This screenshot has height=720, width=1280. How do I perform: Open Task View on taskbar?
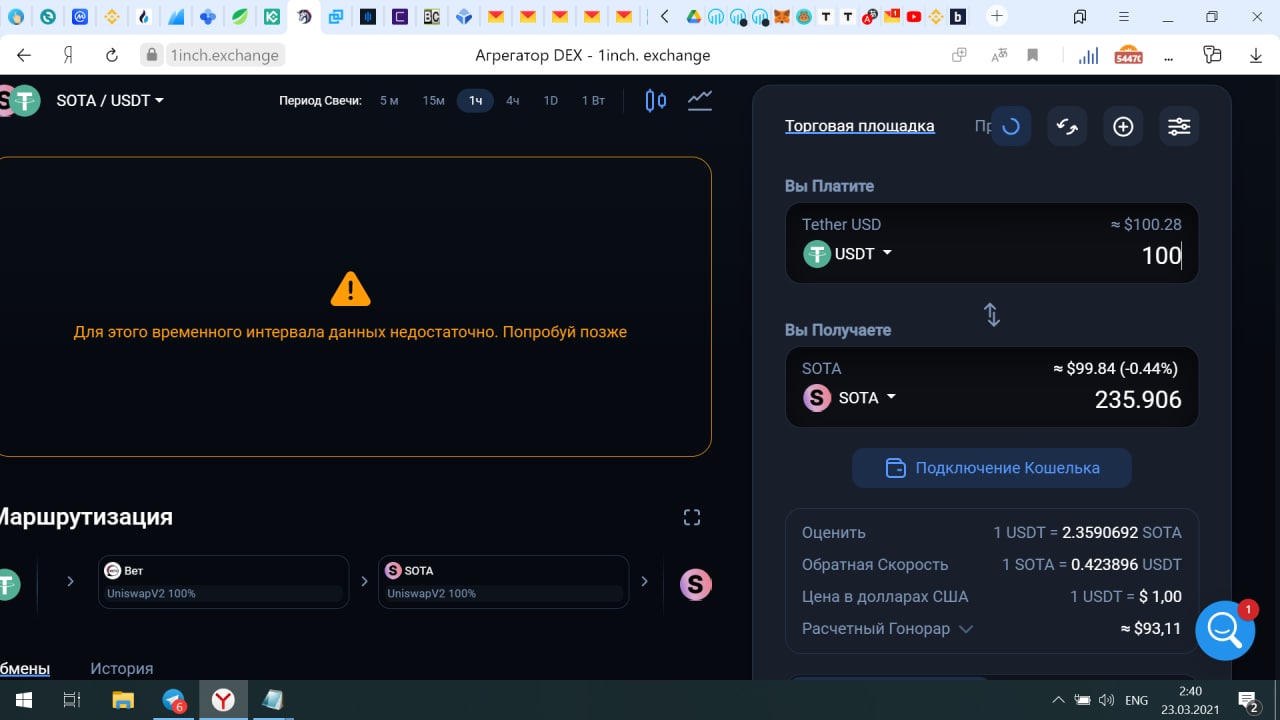coord(72,700)
